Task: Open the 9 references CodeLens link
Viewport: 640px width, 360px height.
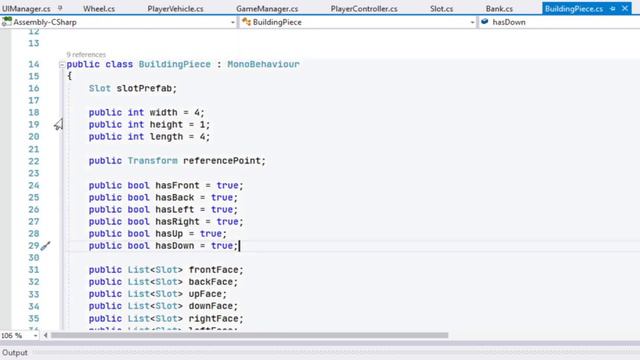Action: point(86,54)
